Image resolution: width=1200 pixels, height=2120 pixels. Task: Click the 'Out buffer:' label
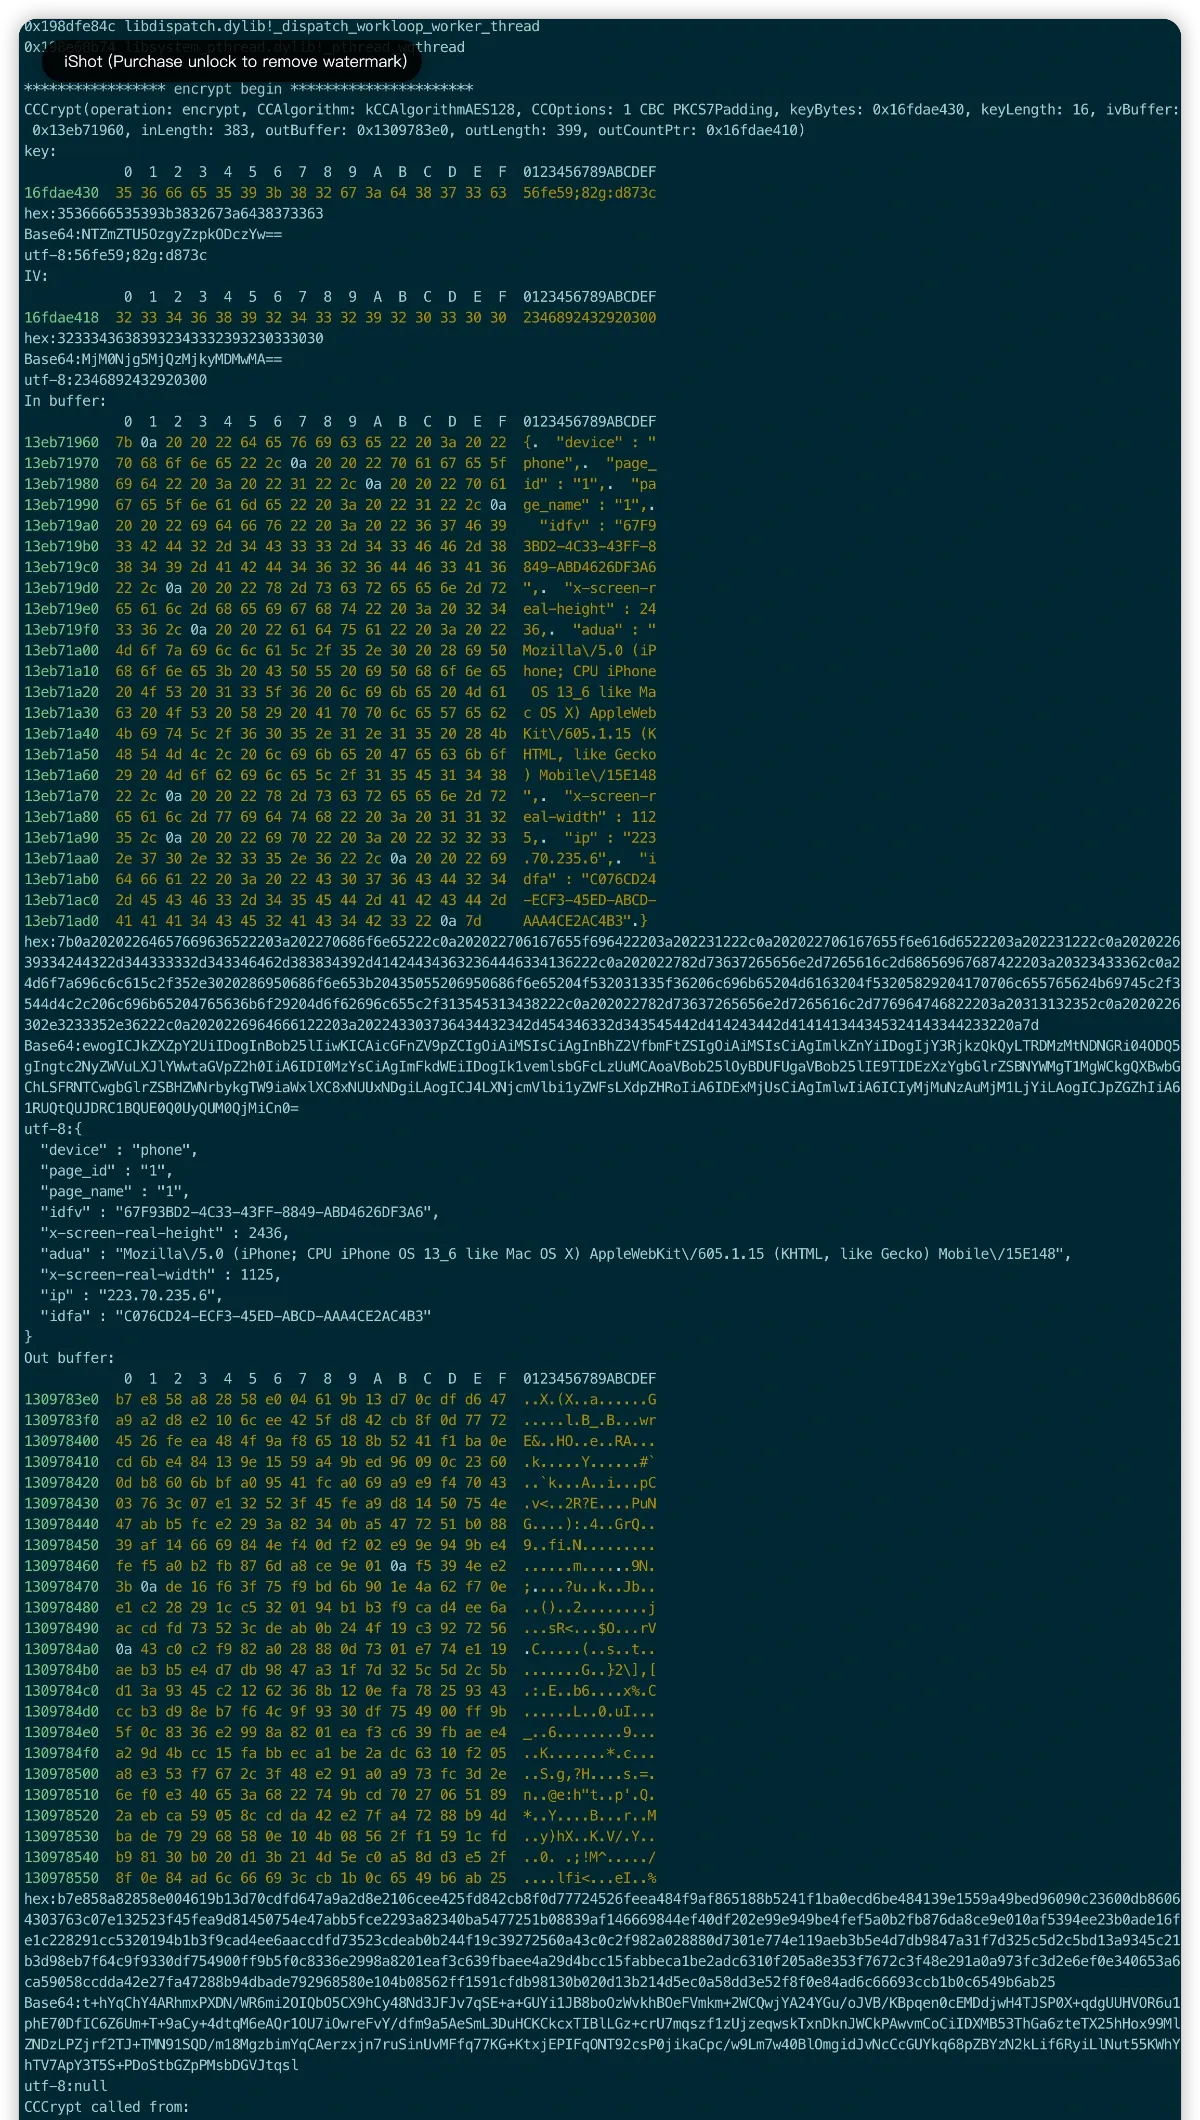pyautogui.click(x=69, y=1358)
